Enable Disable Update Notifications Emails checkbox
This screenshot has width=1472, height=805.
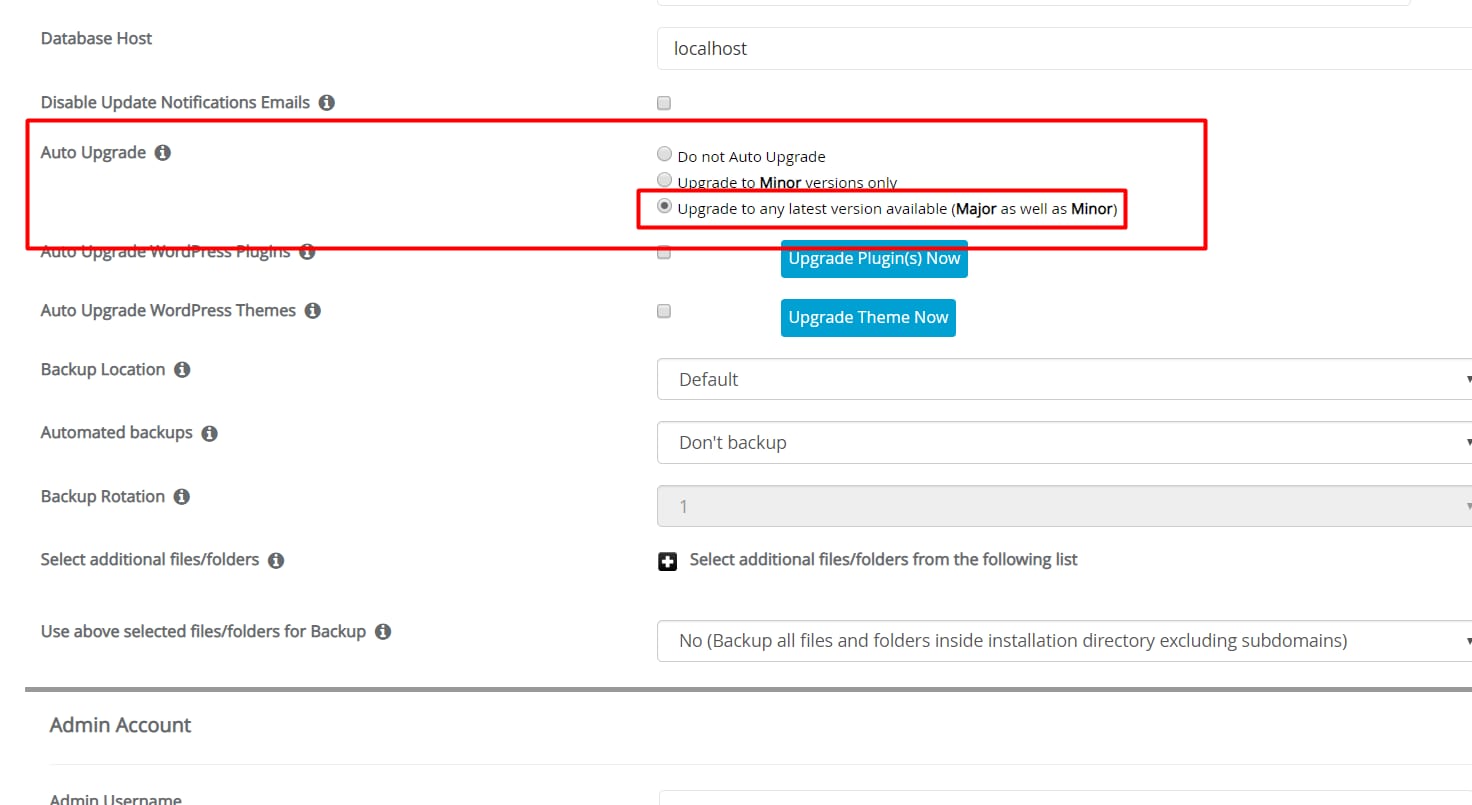point(664,103)
